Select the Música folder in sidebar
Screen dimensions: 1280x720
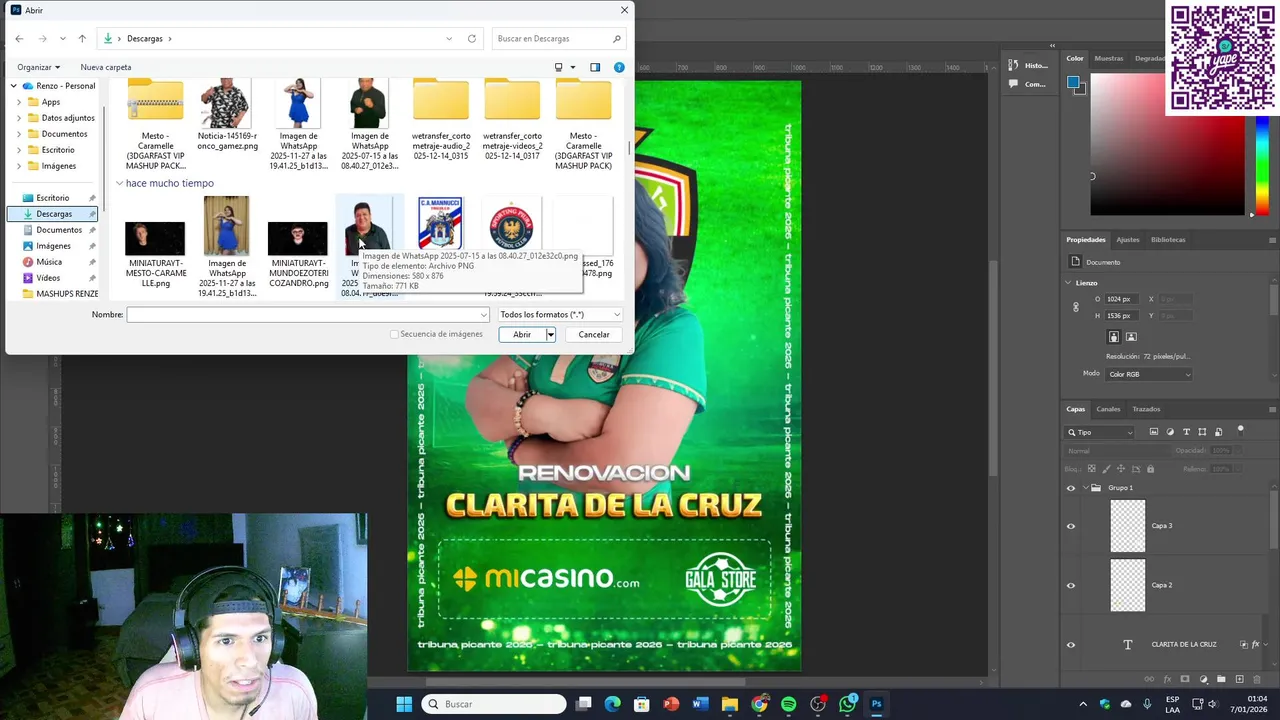[x=49, y=262]
